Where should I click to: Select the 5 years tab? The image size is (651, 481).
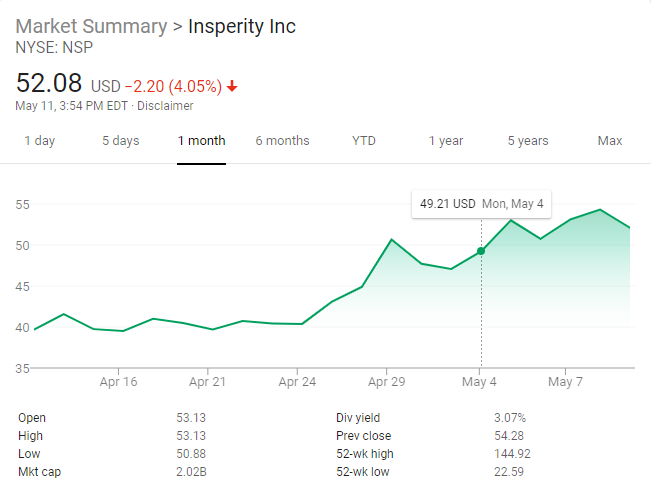[527, 141]
